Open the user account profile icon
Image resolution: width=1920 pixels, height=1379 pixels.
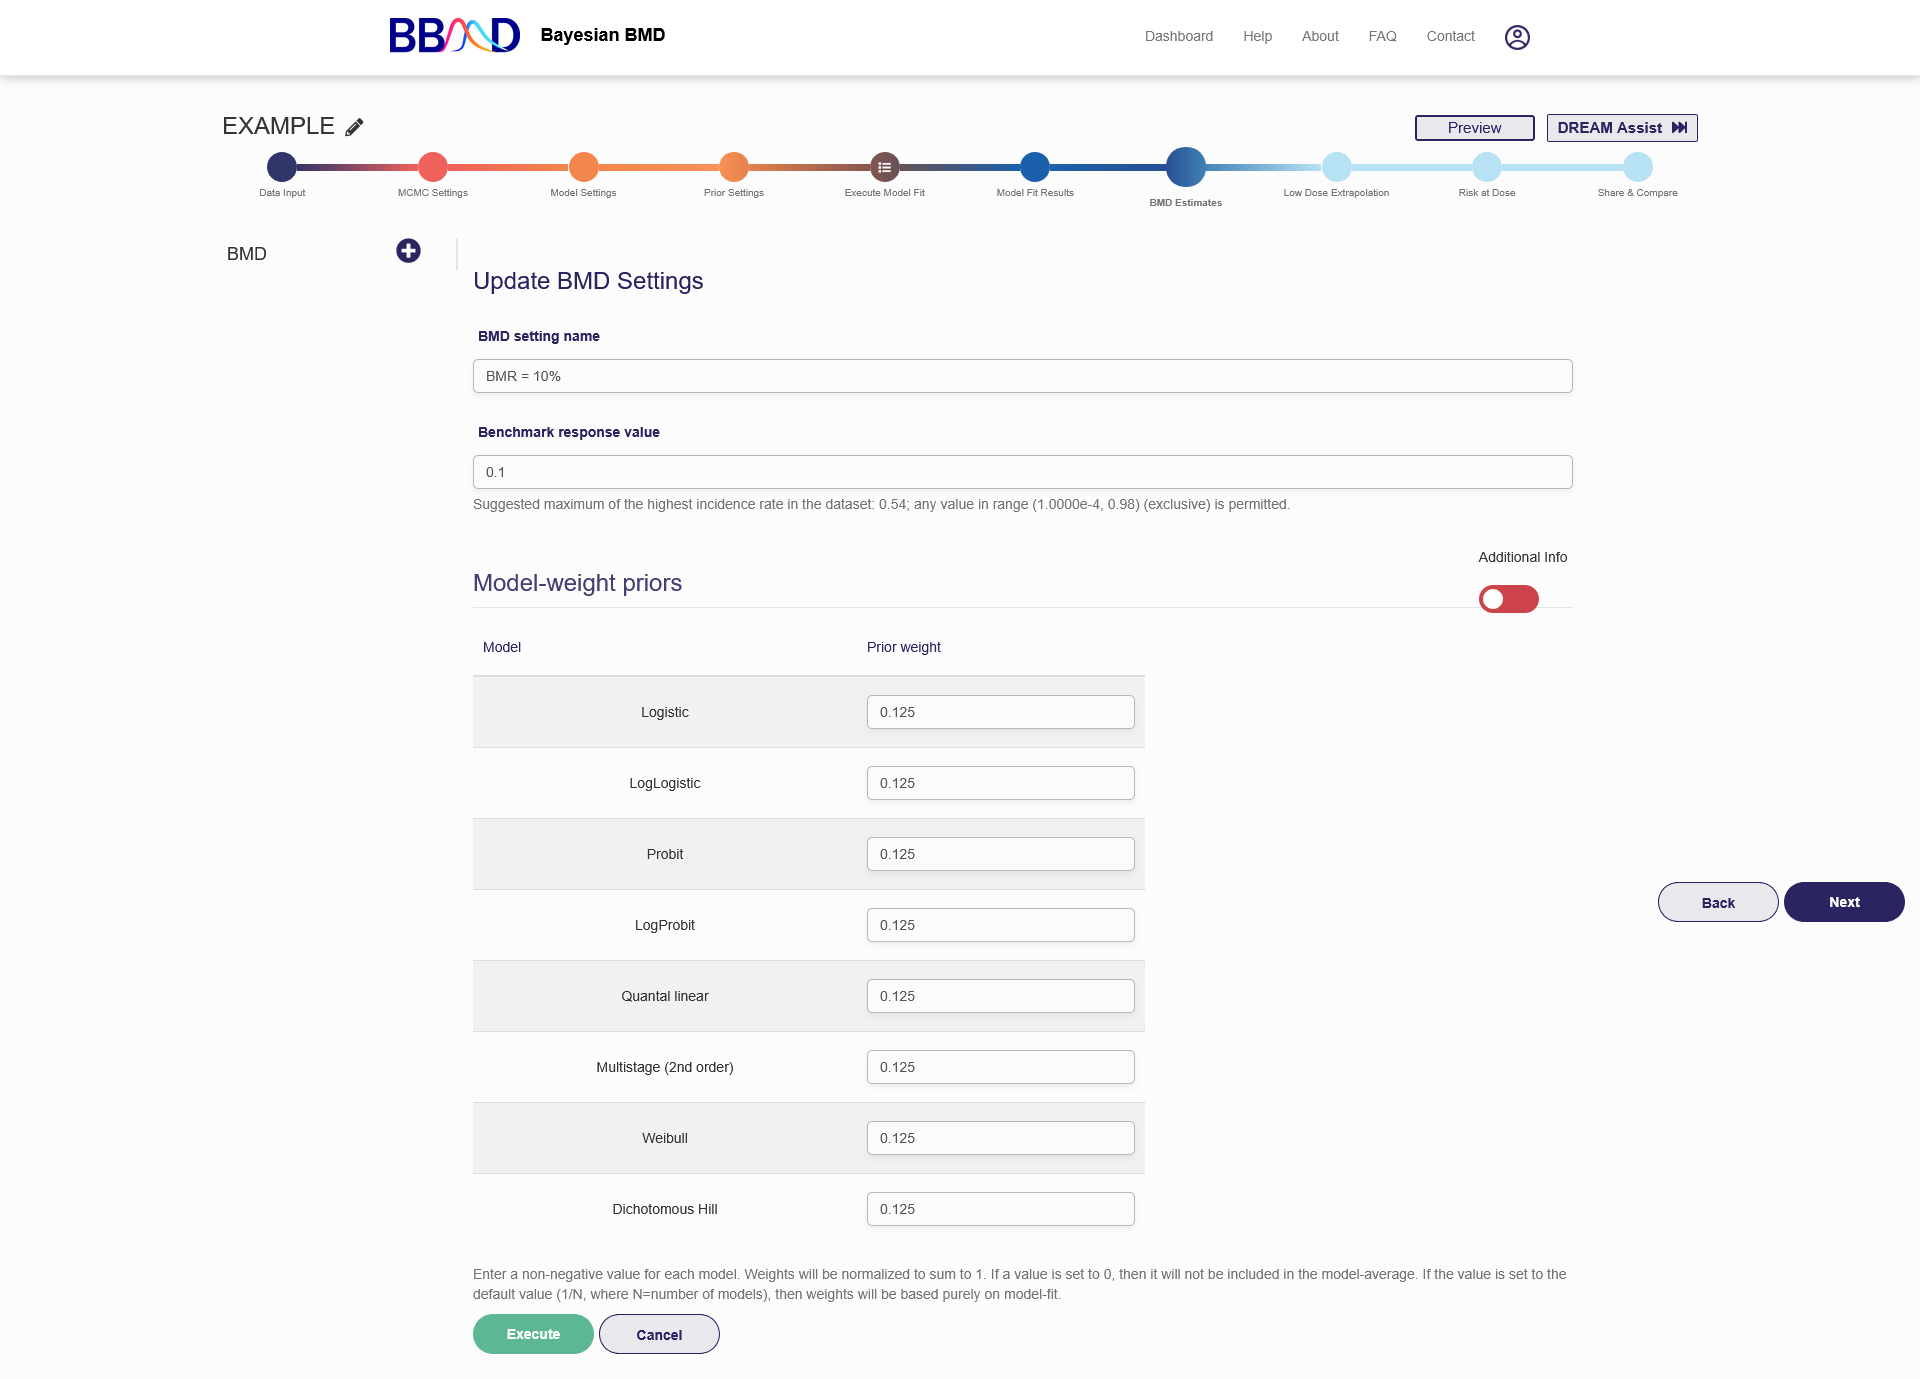click(x=1517, y=37)
